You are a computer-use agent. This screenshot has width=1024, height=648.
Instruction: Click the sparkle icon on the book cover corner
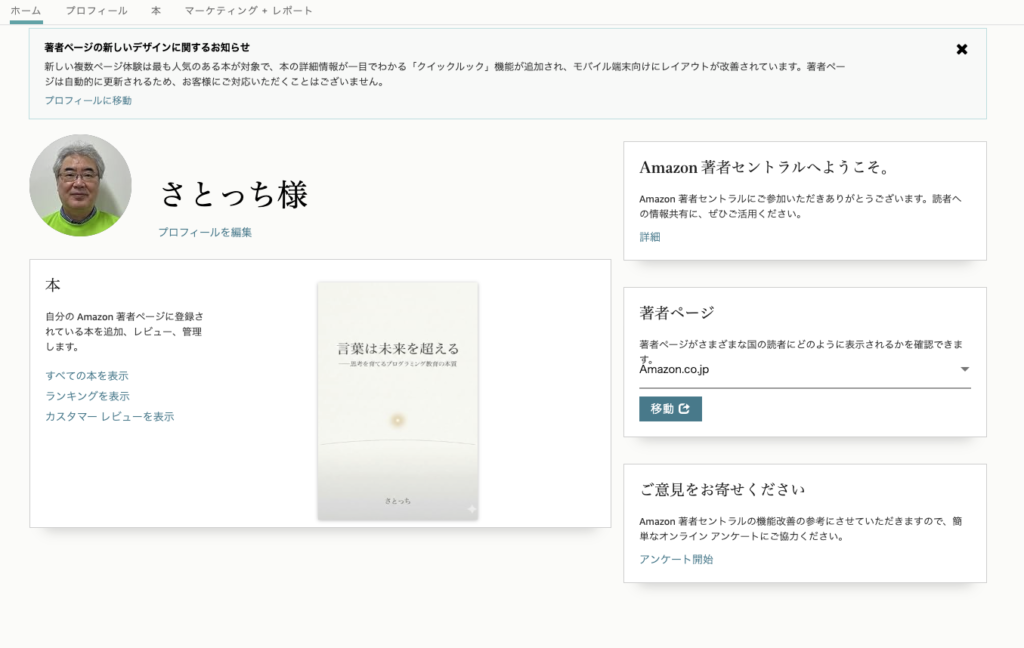[471, 509]
